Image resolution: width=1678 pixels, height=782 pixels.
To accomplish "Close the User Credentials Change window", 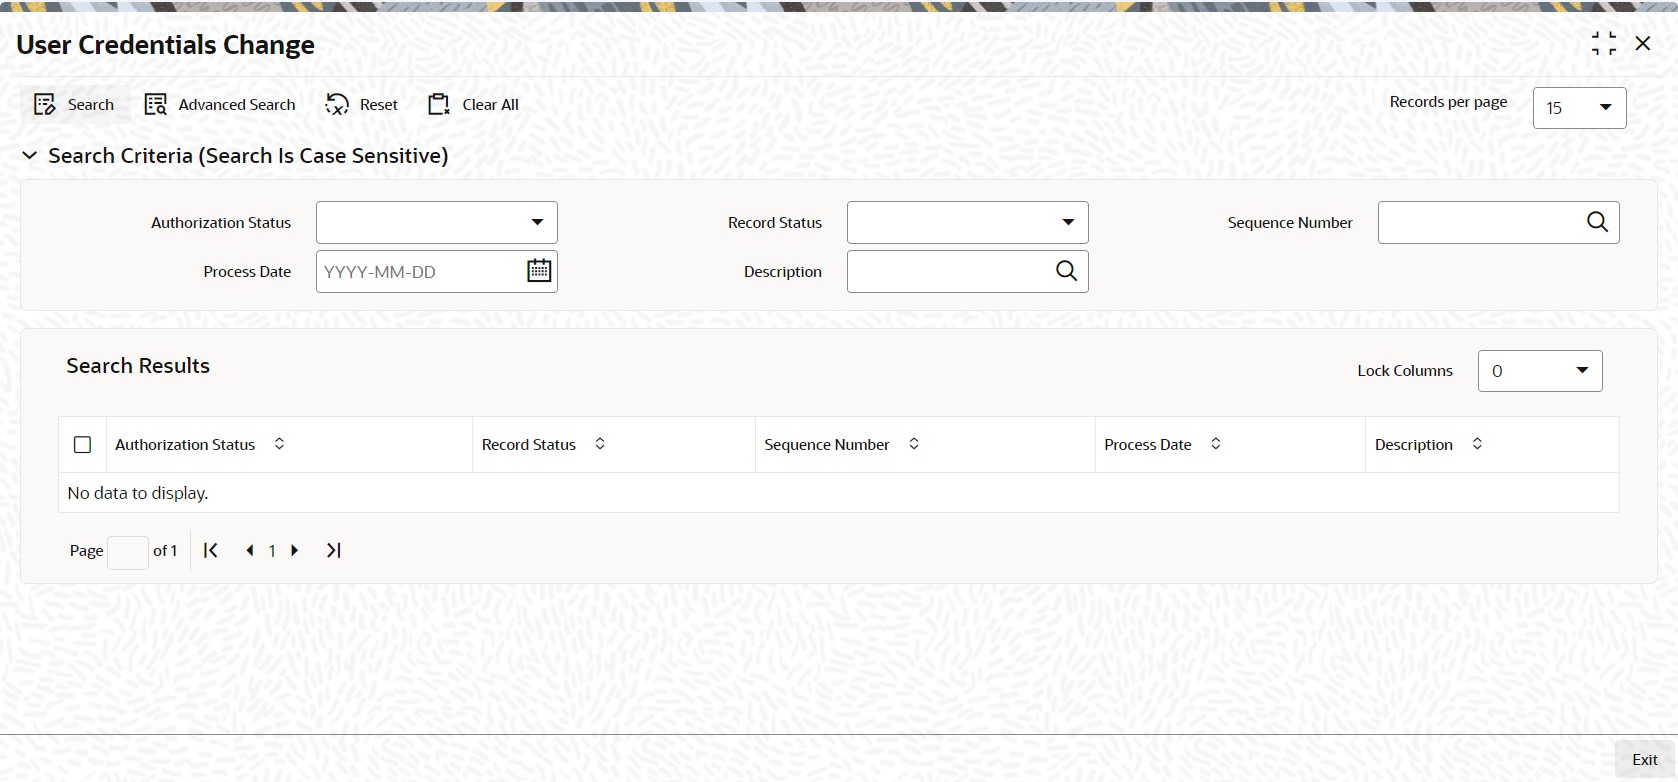I will (x=1643, y=43).
